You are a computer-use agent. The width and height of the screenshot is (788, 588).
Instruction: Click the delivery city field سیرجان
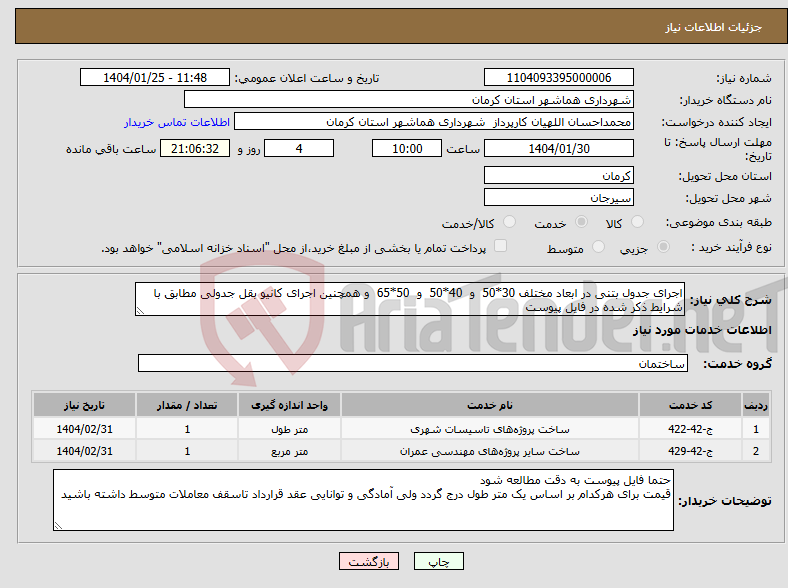click(559, 197)
